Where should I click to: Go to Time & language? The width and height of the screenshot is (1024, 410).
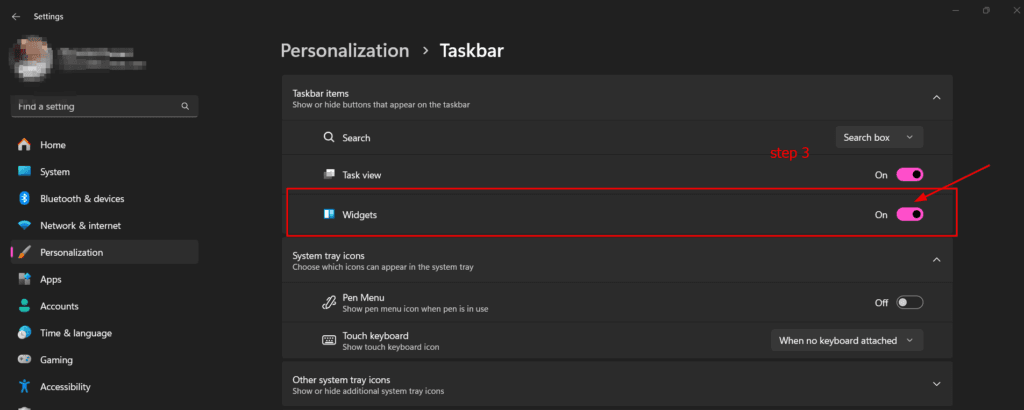[x=104, y=332]
